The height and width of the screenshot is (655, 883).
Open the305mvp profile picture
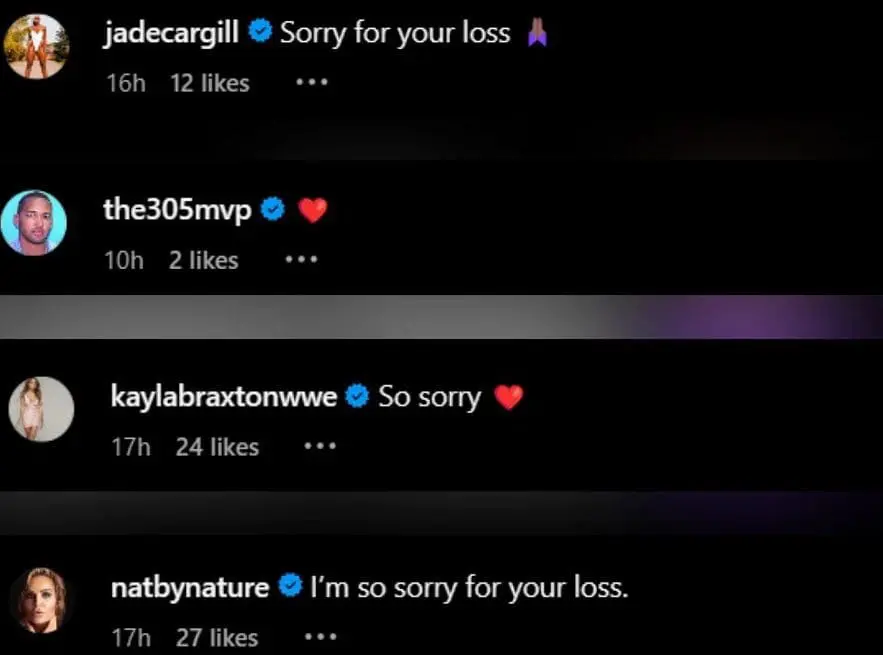pyautogui.click(x=34, y=223)
